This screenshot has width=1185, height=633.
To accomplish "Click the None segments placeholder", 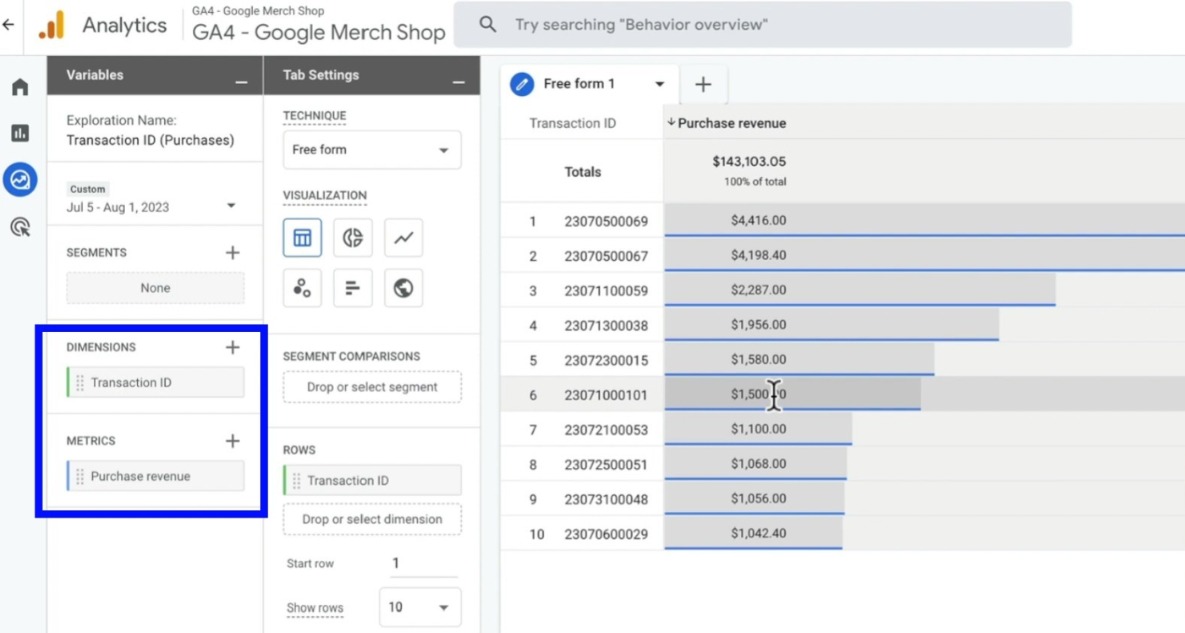I will [156, 289].
